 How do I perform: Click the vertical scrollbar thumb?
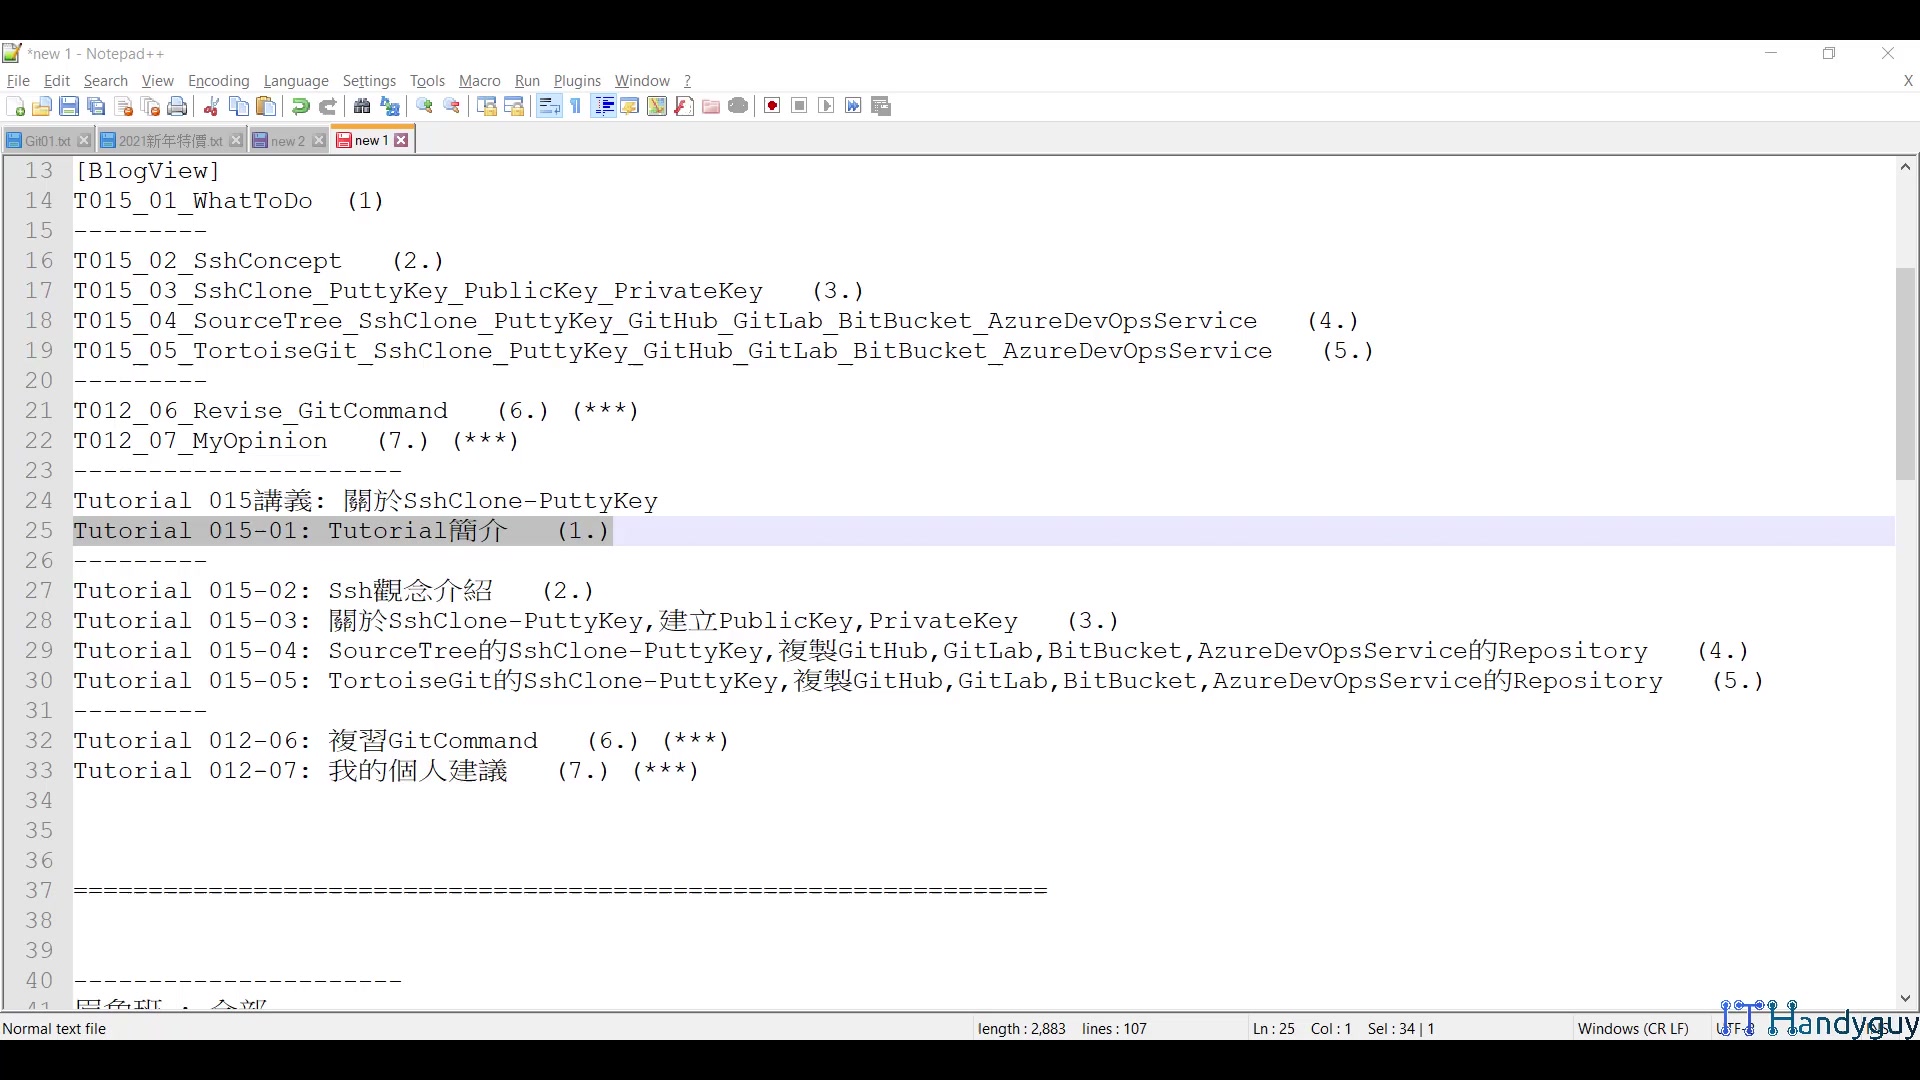tap(1905, 372)
